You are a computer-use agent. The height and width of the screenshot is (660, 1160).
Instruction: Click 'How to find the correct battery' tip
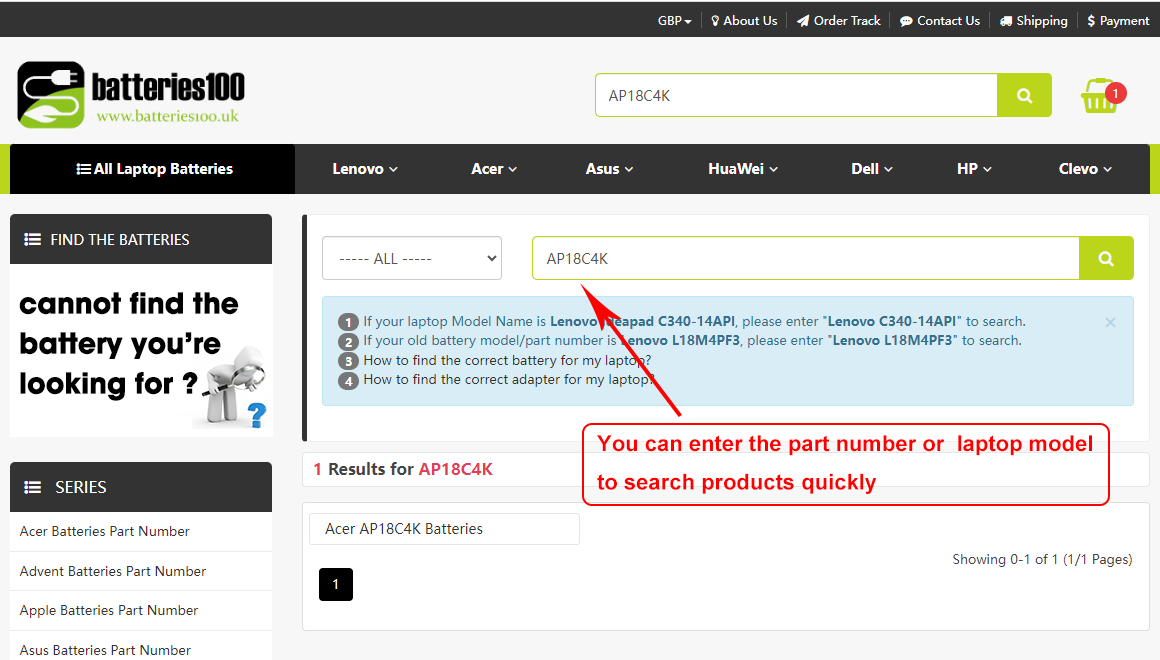pyautogui.click(x=507, y=360)
